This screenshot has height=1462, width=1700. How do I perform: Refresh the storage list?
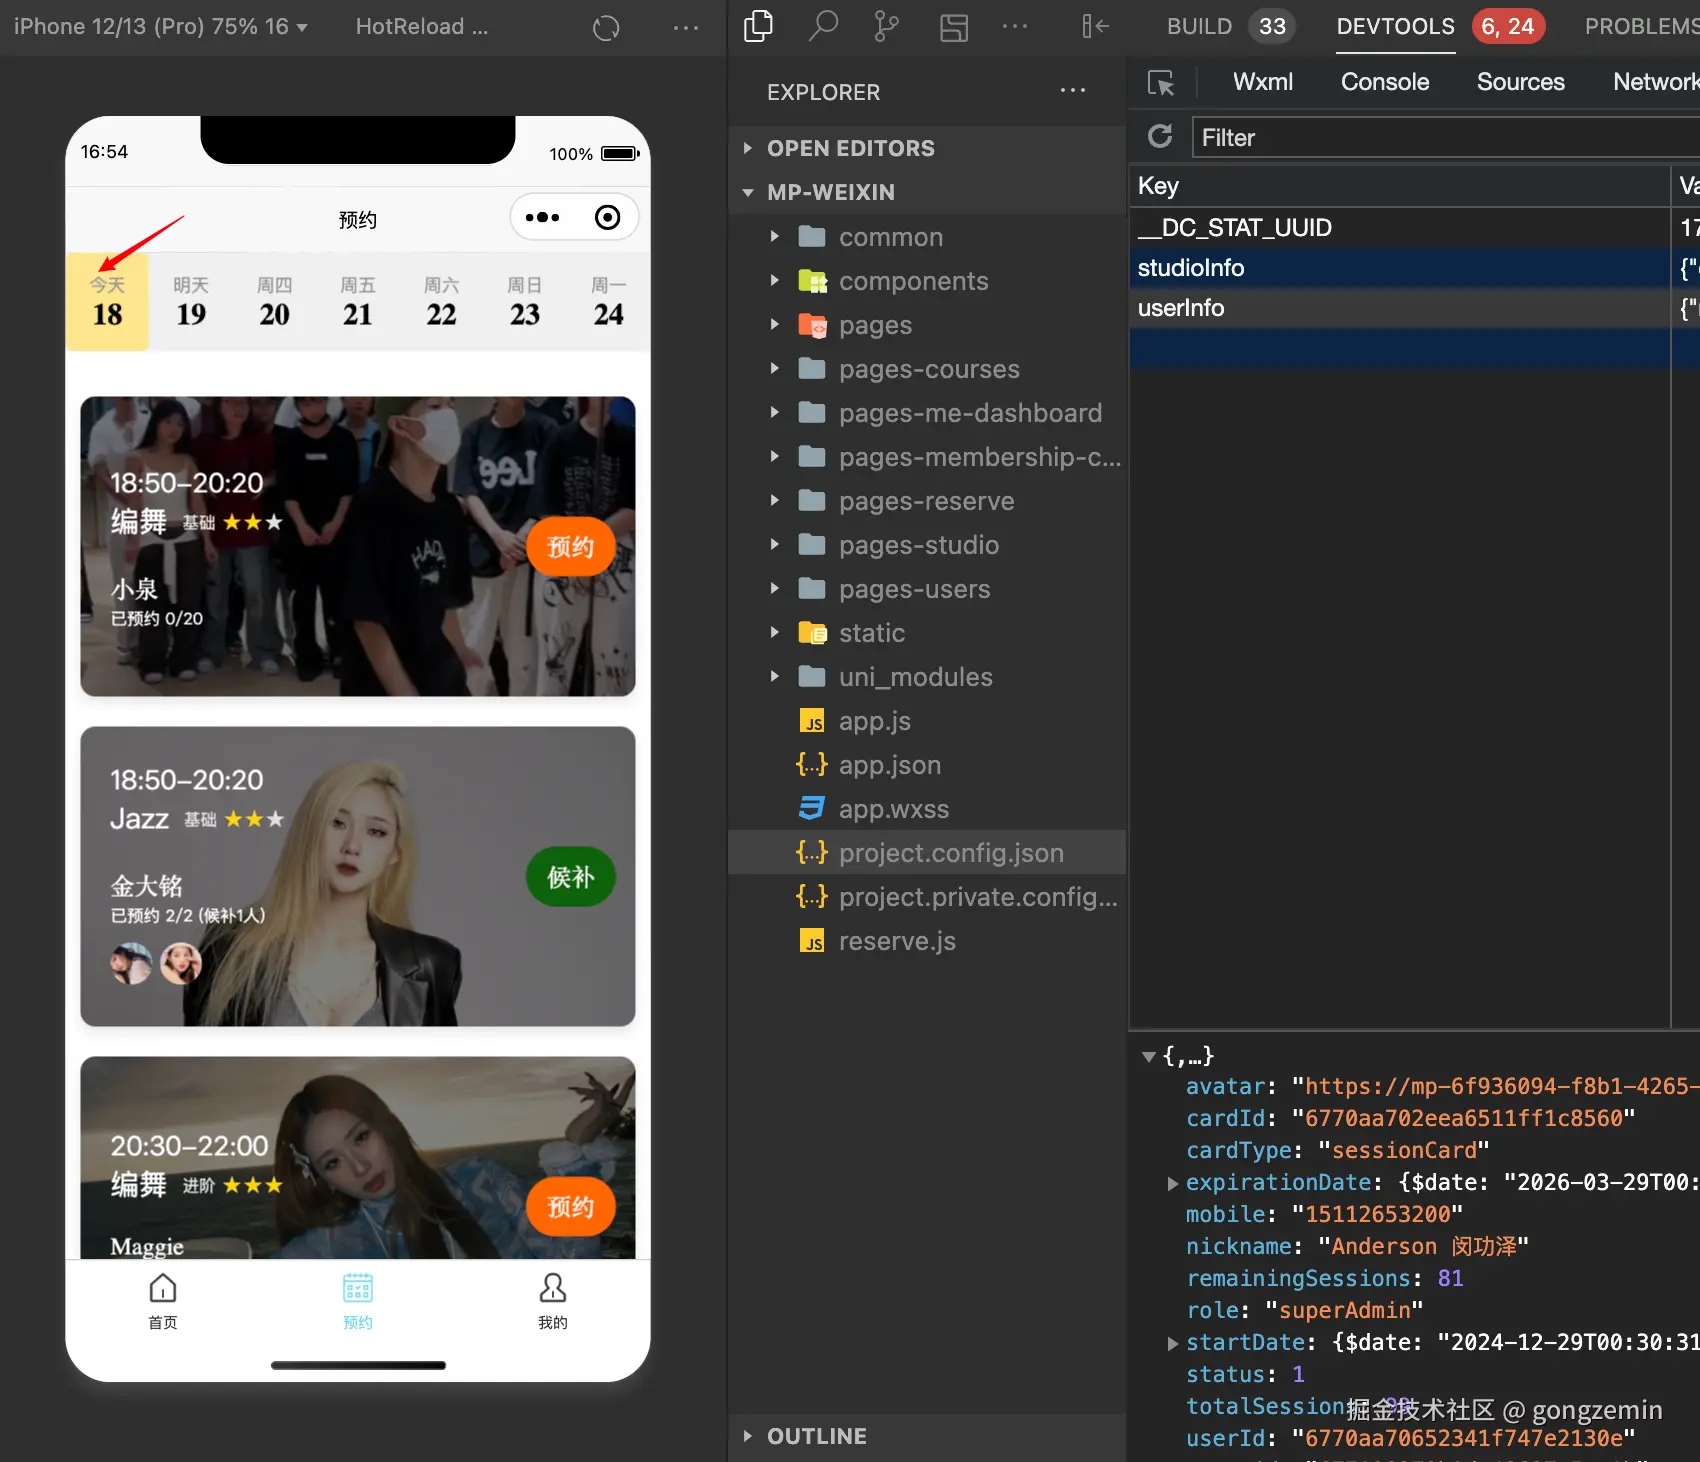pyautogui.click(x=1160, y=137)
